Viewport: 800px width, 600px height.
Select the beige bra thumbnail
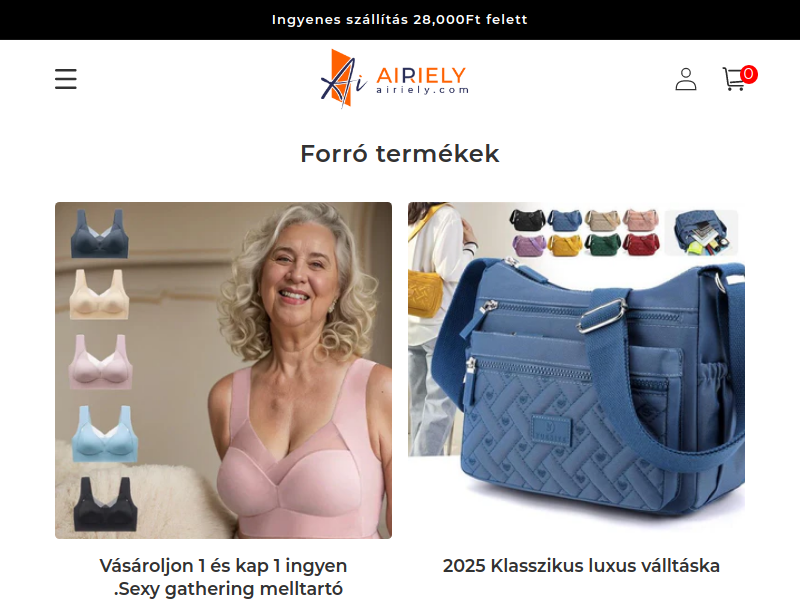[x=99, y=294]
